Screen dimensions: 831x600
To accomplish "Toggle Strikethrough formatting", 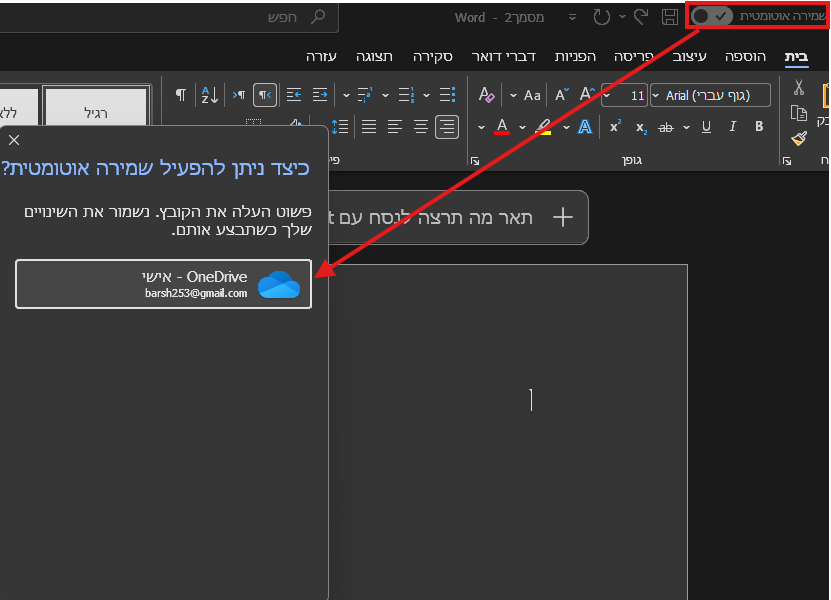I will (x=666, y=127).
